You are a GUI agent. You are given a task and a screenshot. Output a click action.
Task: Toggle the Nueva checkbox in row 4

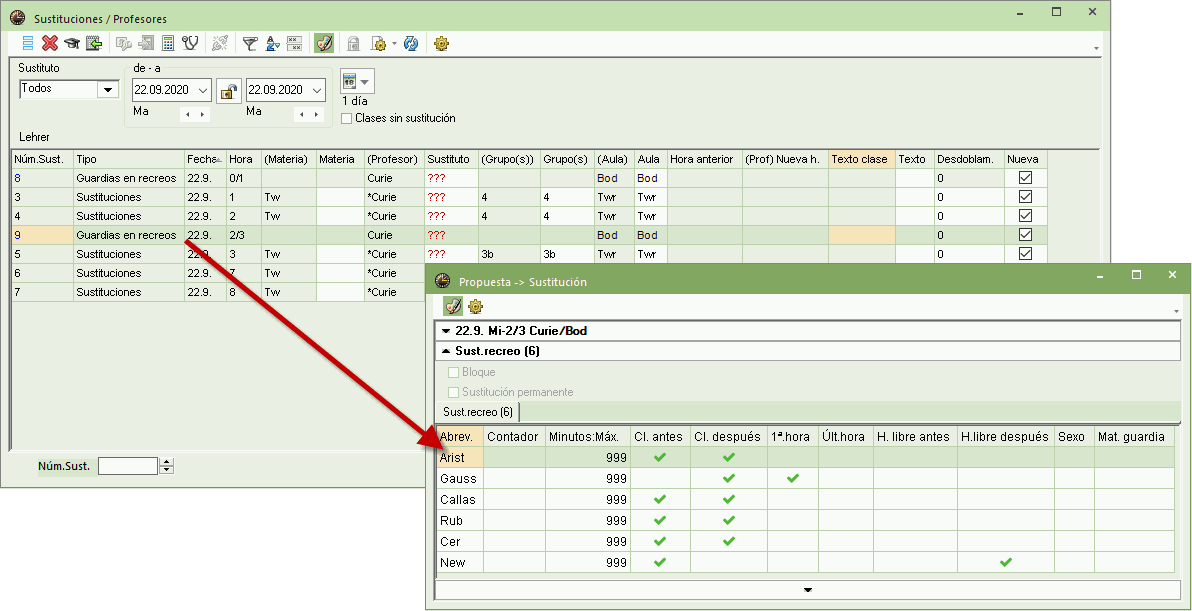click(1026, 216)
